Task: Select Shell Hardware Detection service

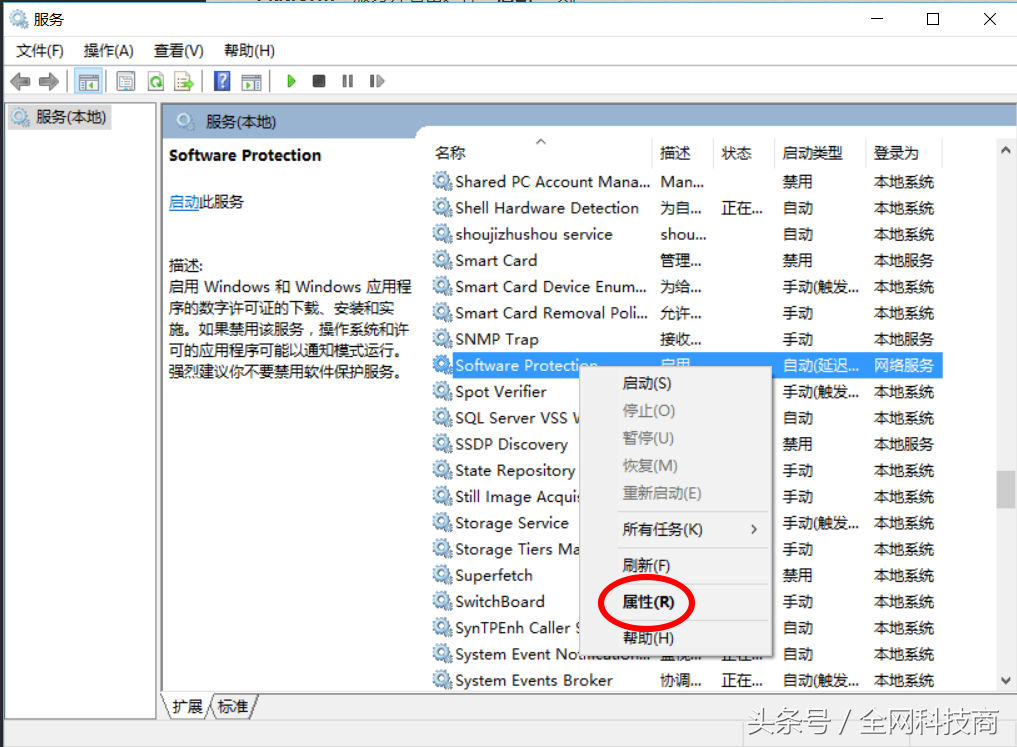Action: [686, 208]
